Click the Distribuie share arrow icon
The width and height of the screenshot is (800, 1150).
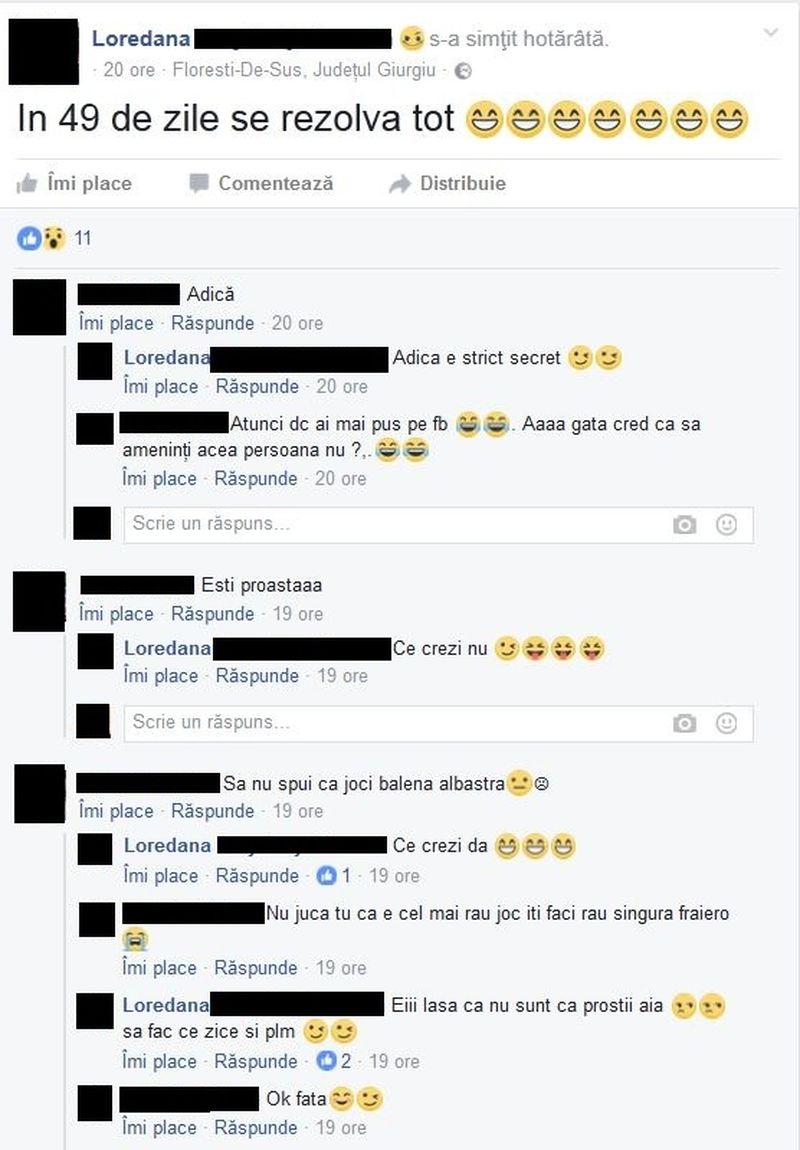pyautogui.click(x=400, y=183)
